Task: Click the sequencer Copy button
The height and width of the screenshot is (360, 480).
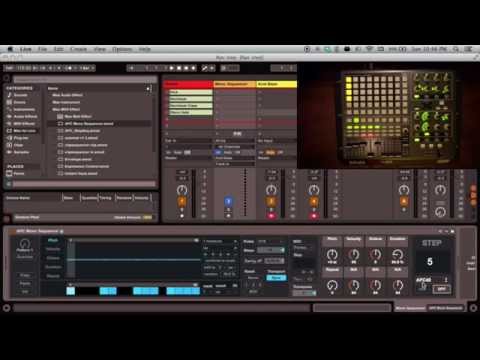Action: point(25,276)
